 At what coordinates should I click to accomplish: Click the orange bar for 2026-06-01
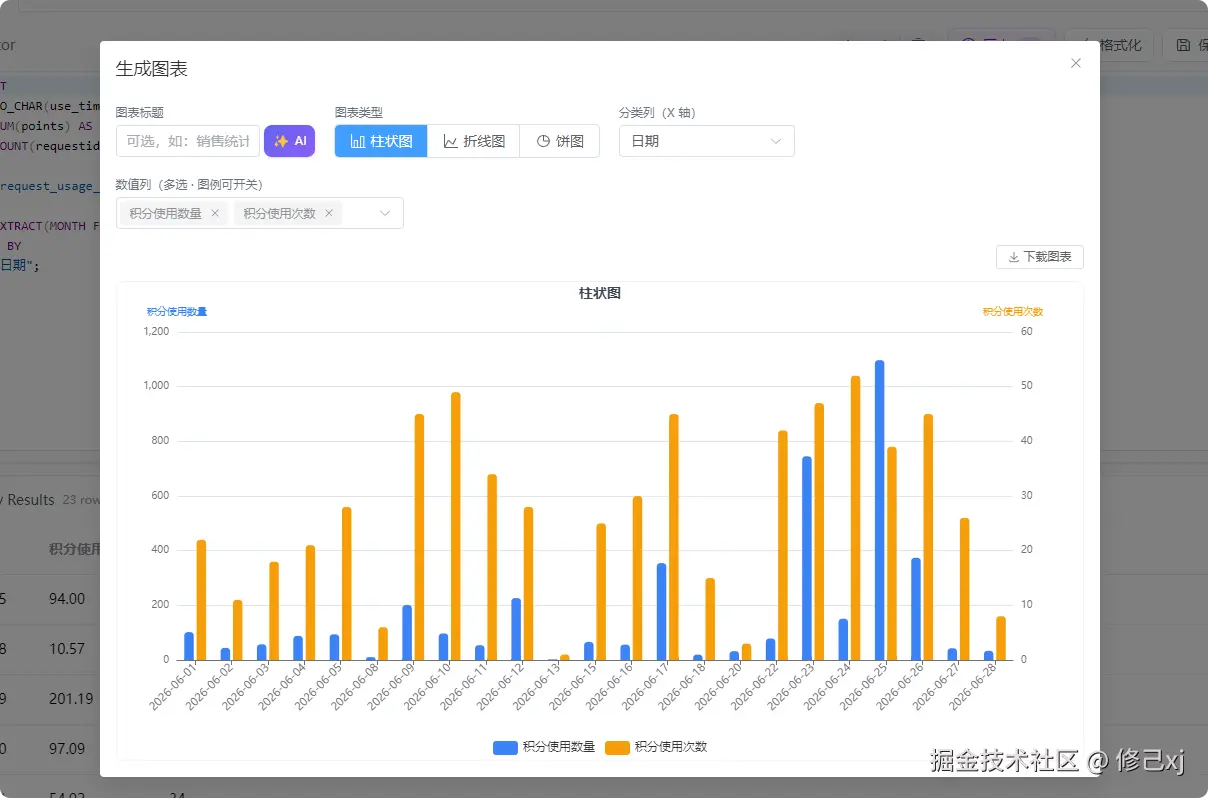201,600
